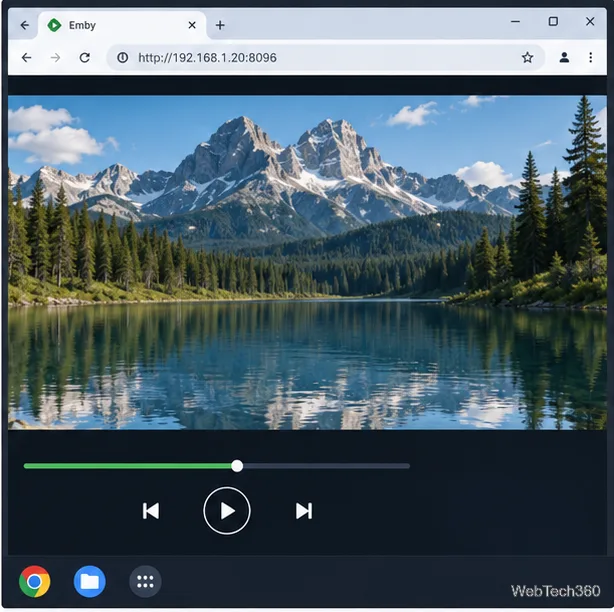
Task: Click the tab search back arrow in the tab strip
Action: pyautogui.click(x=25, y=25)
